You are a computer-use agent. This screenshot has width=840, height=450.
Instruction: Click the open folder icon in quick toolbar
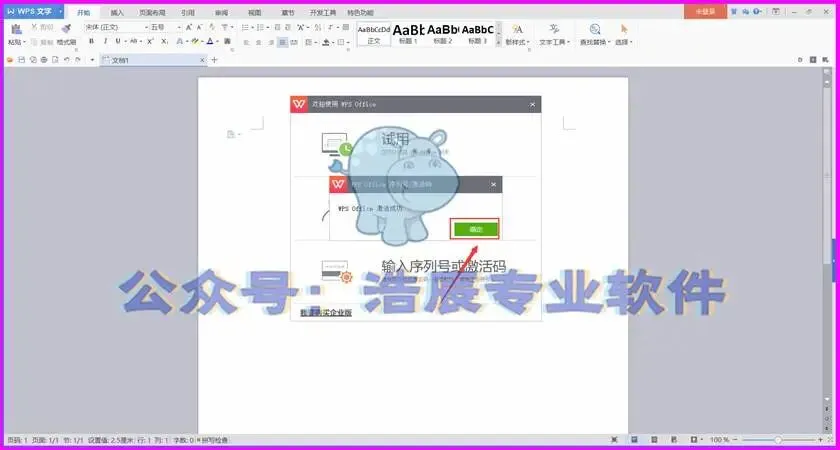click(10, 60)
